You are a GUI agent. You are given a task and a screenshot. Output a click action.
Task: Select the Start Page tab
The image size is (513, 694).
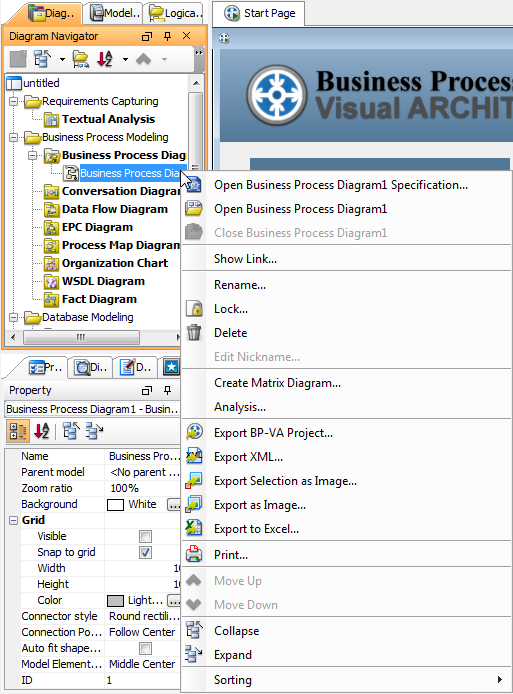click(x=259, y=13)
